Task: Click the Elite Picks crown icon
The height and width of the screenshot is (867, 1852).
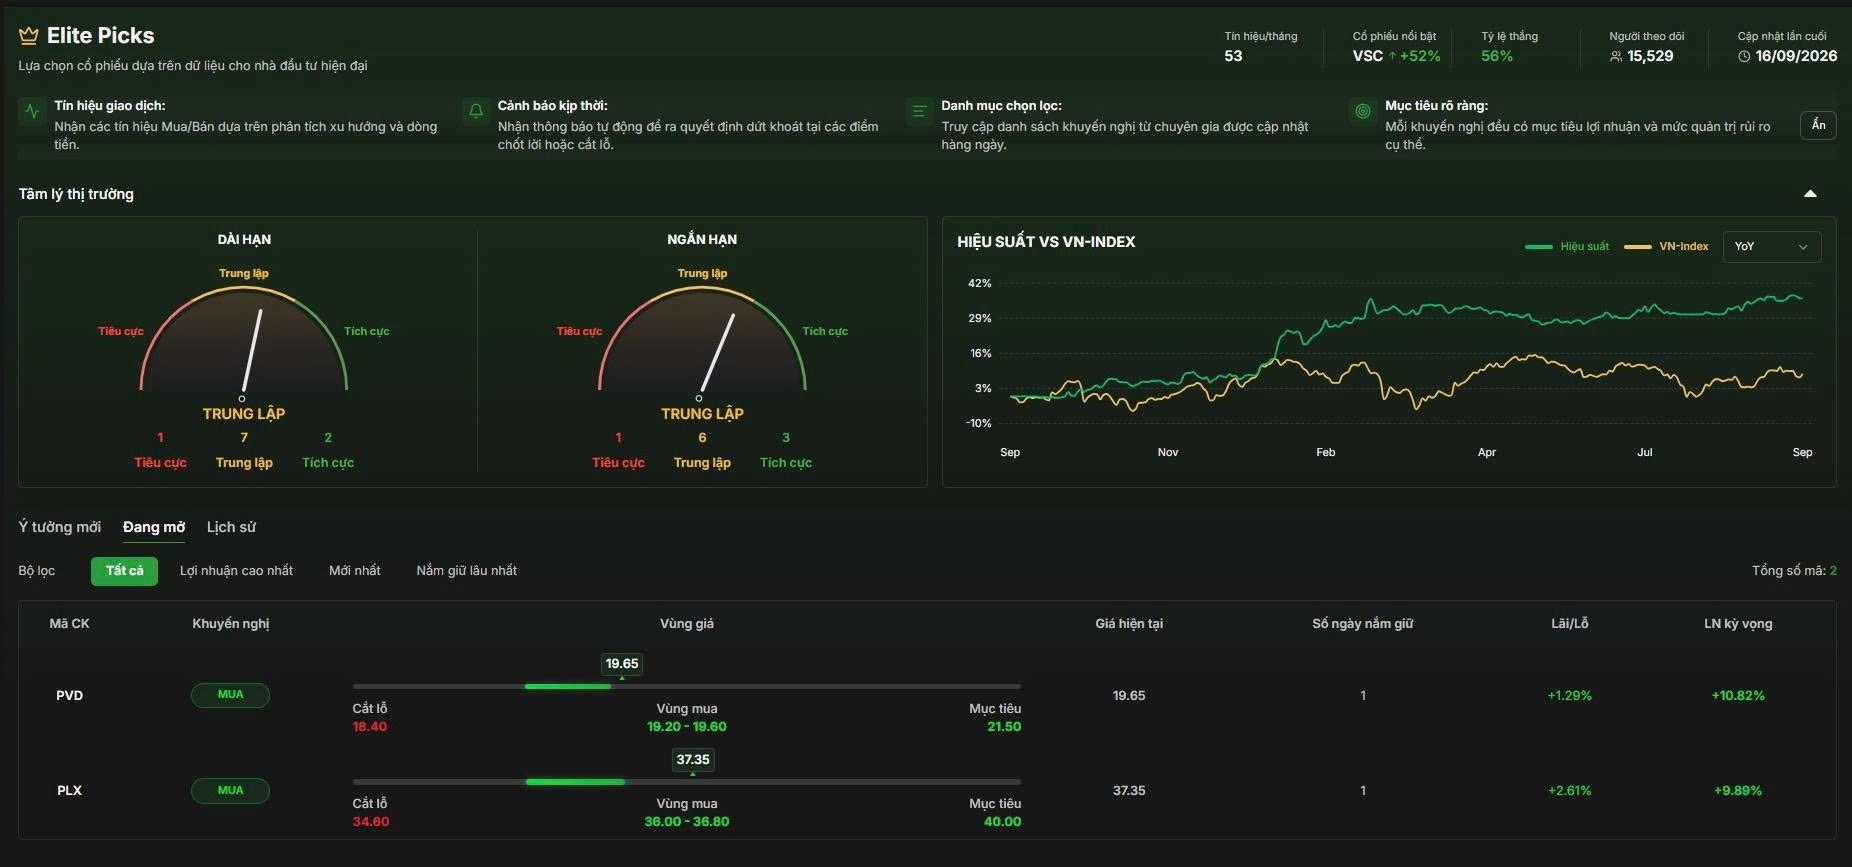Action: (29, 36)
